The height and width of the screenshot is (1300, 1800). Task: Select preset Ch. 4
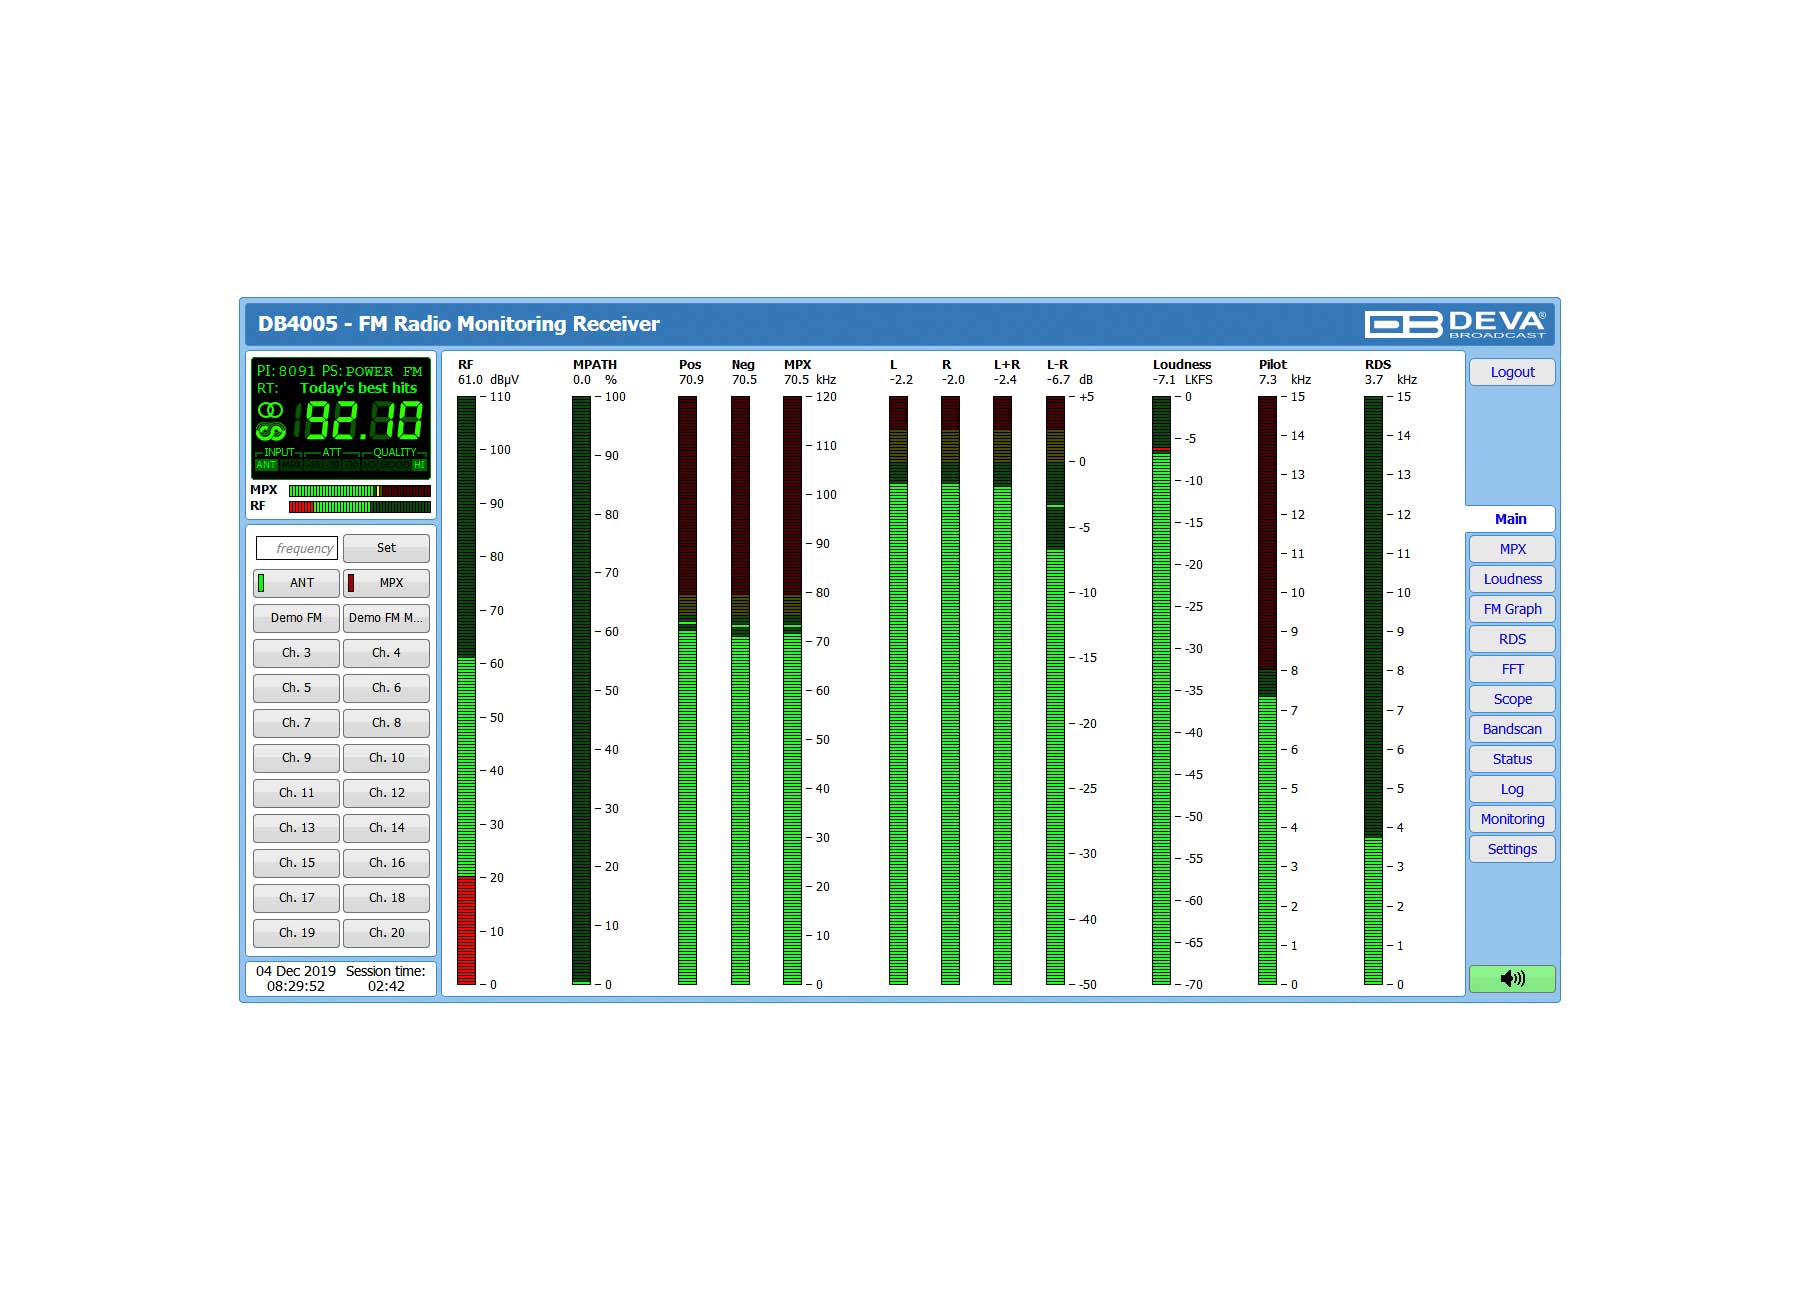pos(386,653)
